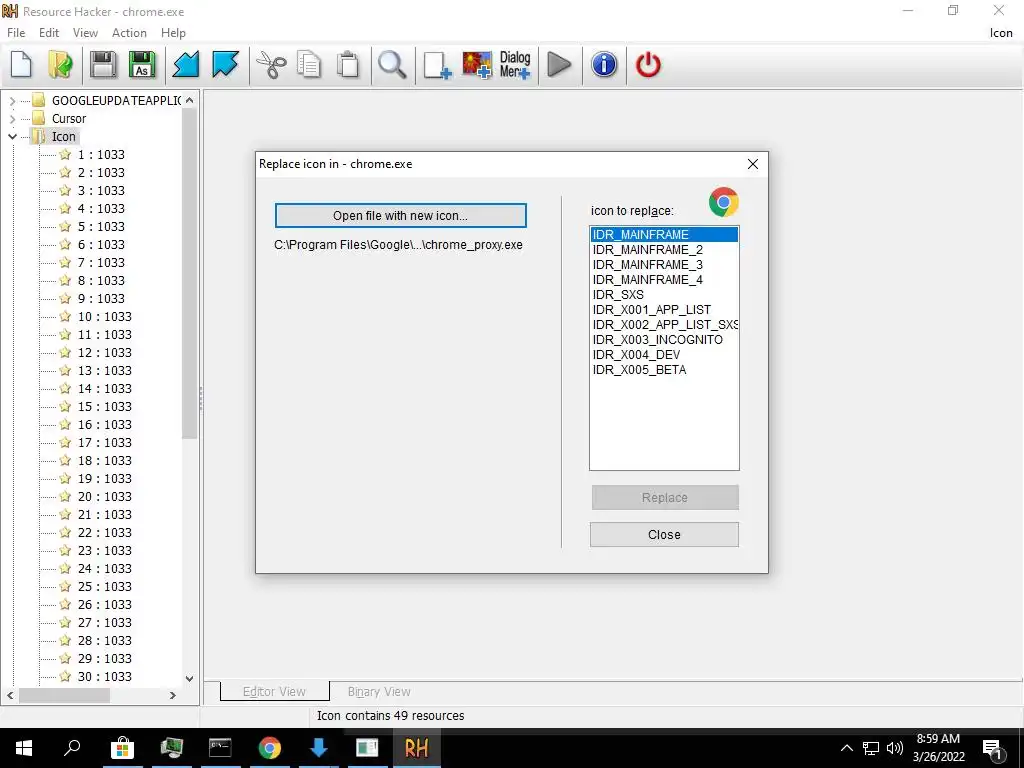Click the right blue arrow toolbar icon

[x=225, y=65]
